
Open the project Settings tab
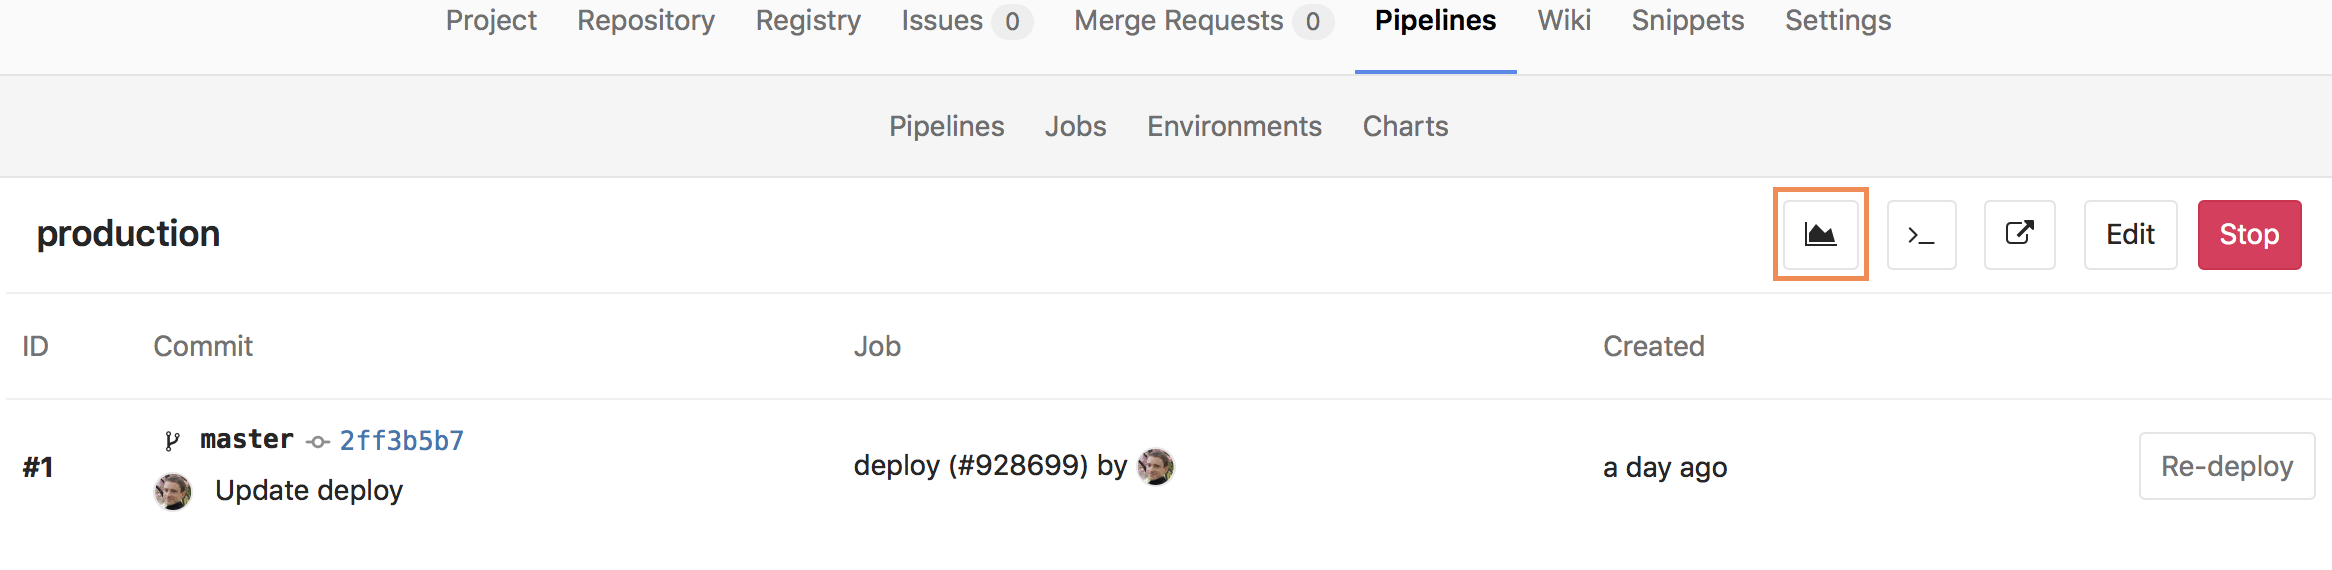pyautogui.click(x=1838, y=21)
